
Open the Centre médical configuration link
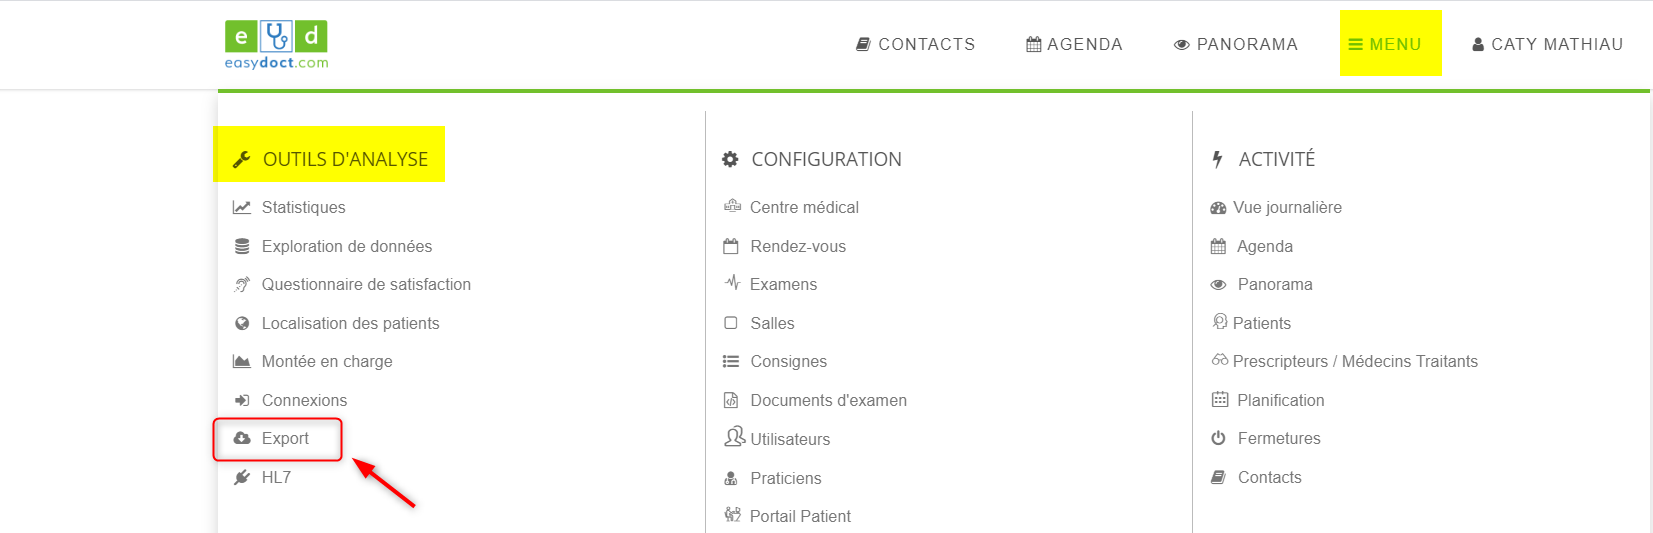pos(804,207)
